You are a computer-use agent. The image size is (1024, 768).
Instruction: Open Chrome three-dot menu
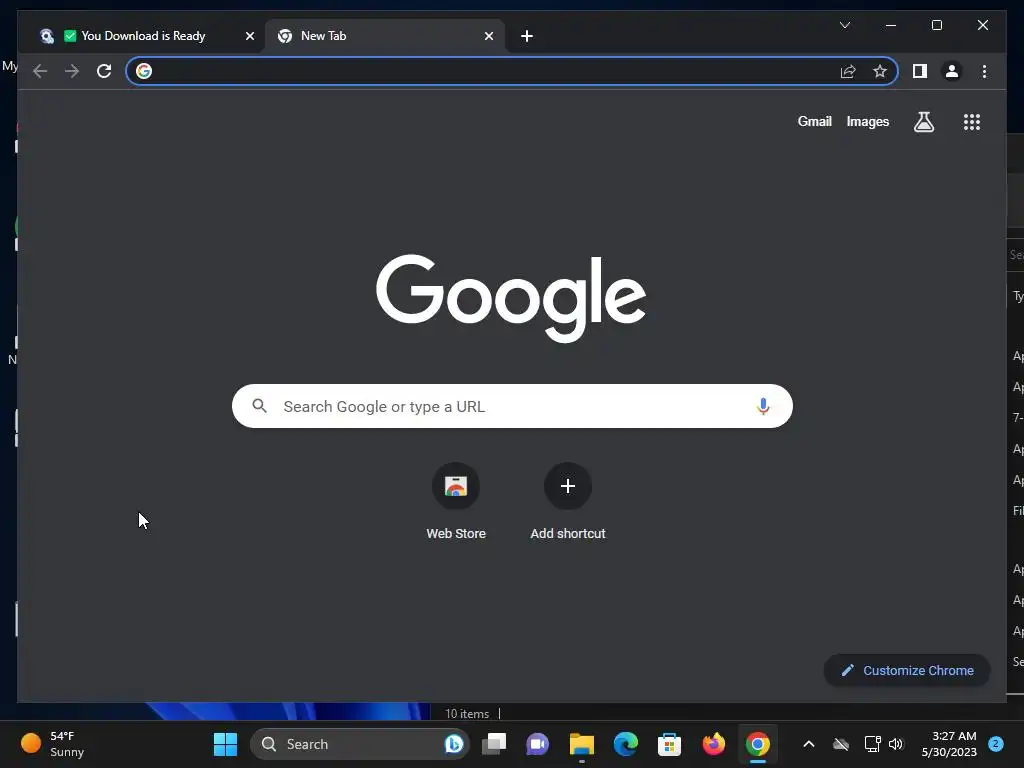[984, 71]
